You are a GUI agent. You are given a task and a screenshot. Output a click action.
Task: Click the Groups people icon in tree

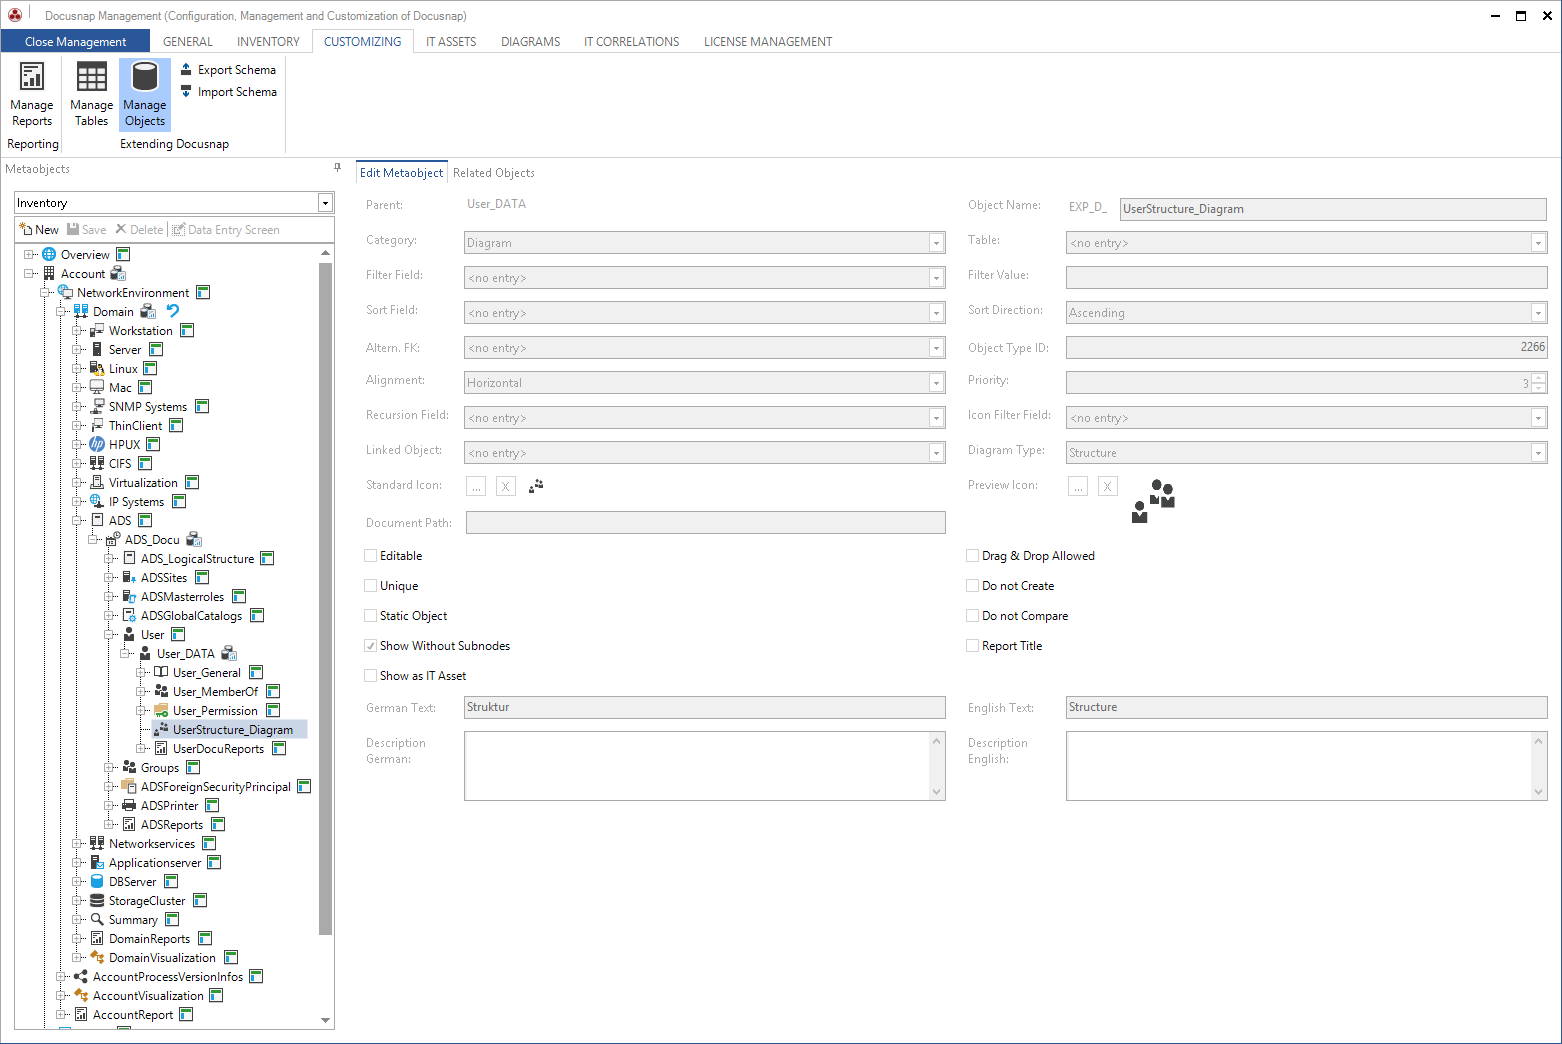pos(129,768)
